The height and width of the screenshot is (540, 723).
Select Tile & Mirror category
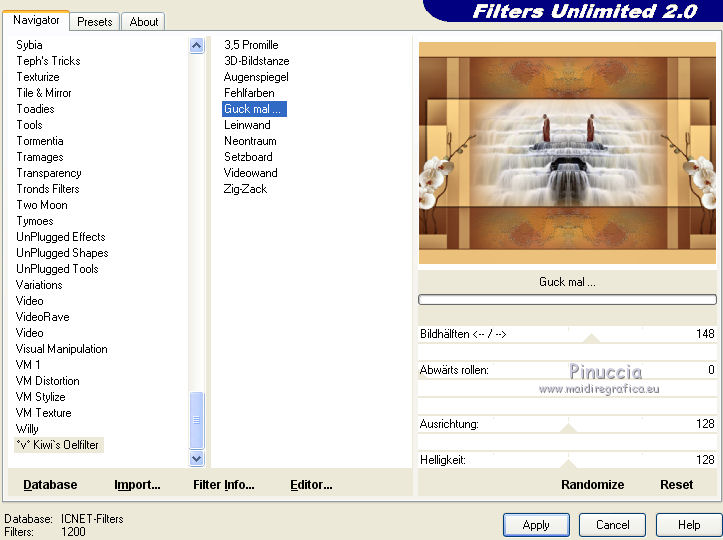coord(44,93)
